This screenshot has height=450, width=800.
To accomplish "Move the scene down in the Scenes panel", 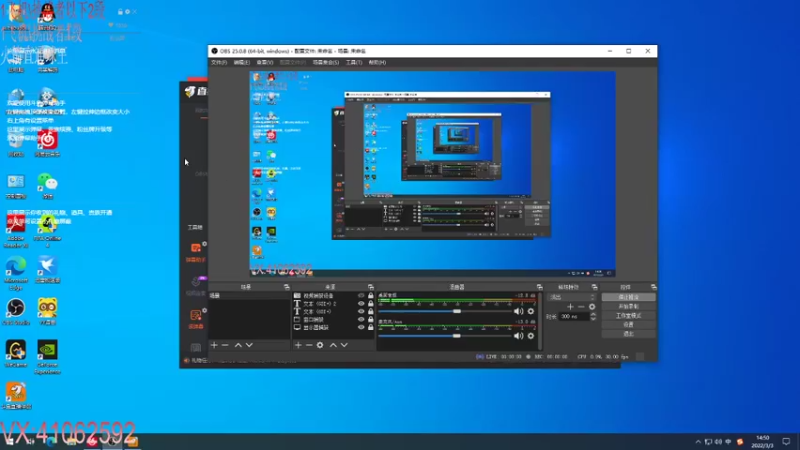I will pos(249,345).
